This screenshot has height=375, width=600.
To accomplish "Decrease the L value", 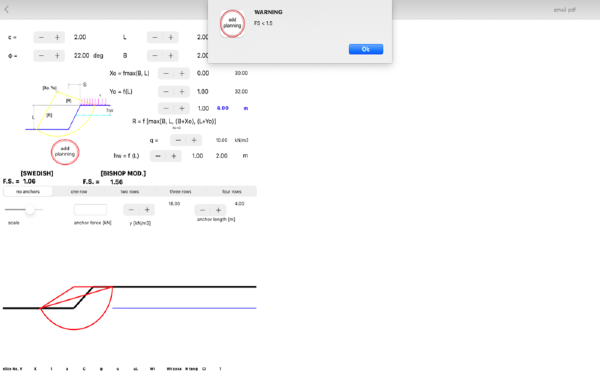I will coord(155,37).
